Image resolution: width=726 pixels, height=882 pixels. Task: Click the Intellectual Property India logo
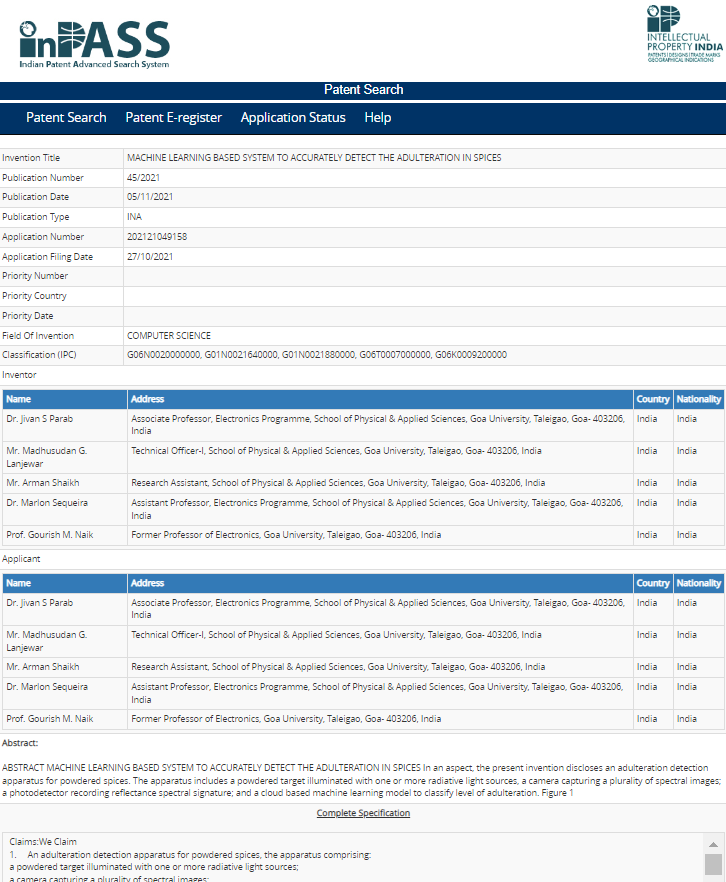[684, 34]
